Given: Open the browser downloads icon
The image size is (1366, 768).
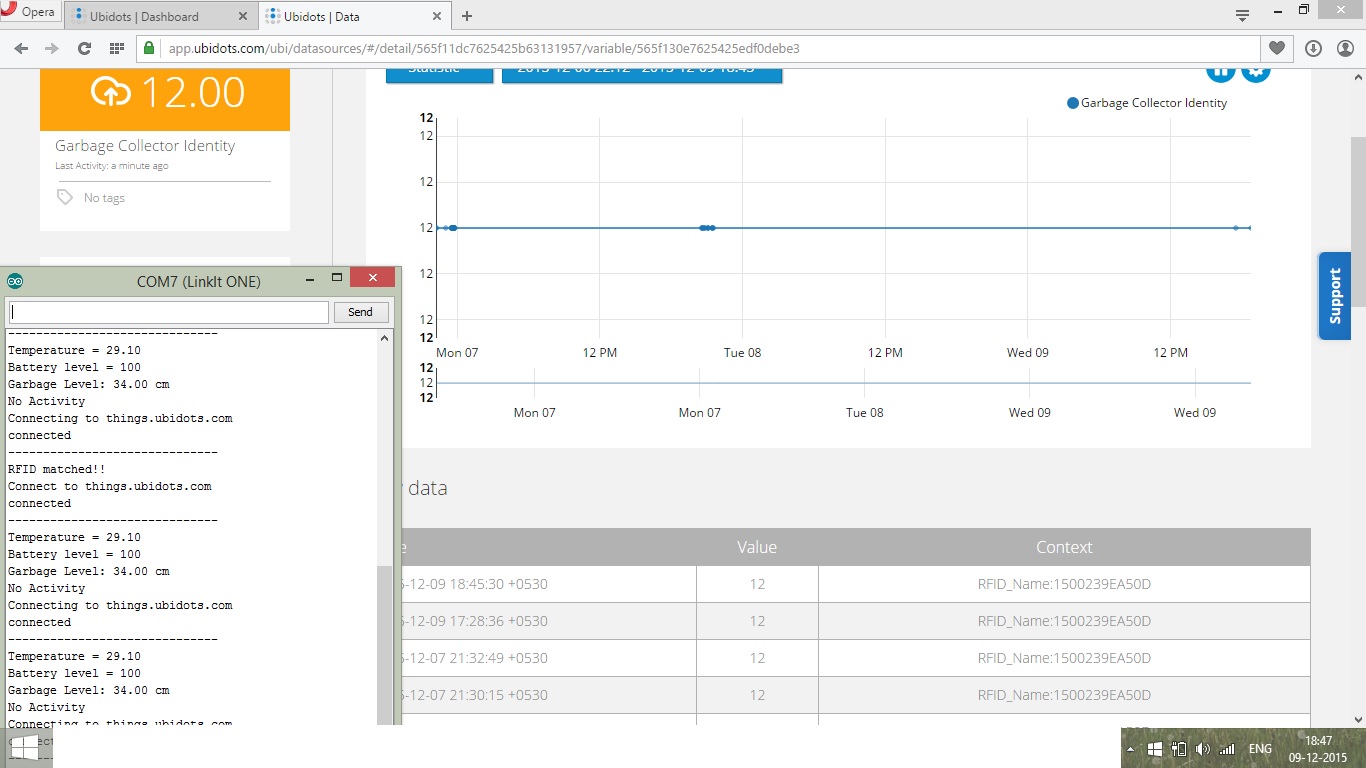Looking at the screenshot, I should 1313,48.
